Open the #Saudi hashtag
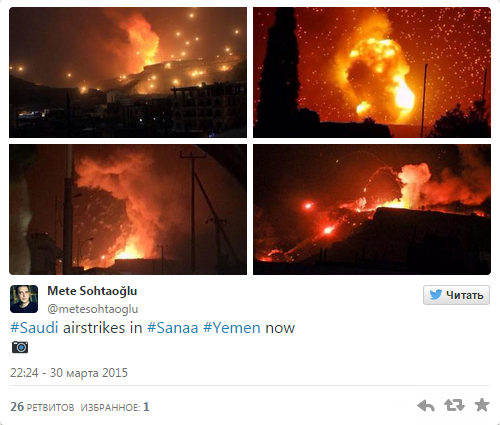Viewport: 500px width, 425px height. click(34, 328)
